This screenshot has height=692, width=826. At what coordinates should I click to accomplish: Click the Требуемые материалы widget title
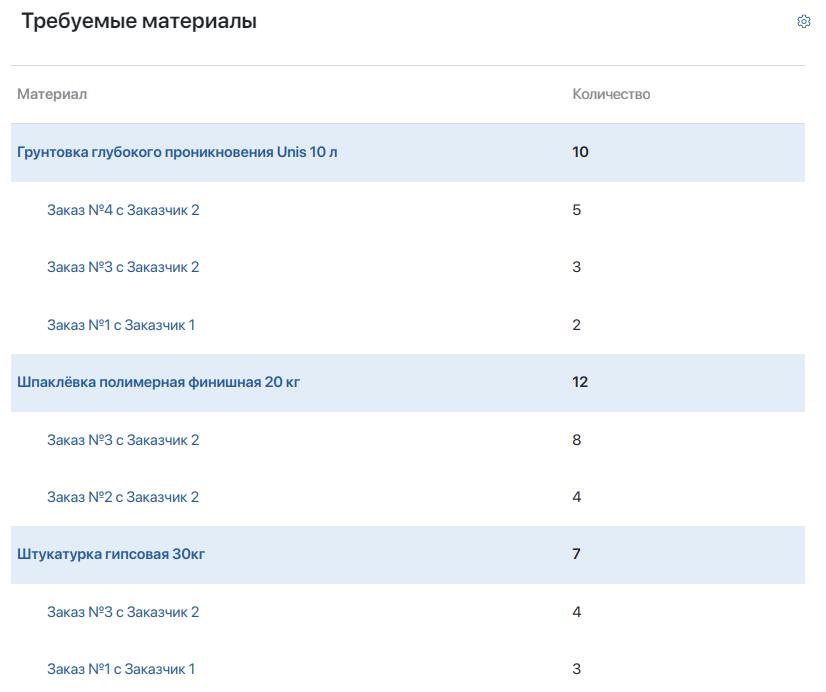click(139, 21)
